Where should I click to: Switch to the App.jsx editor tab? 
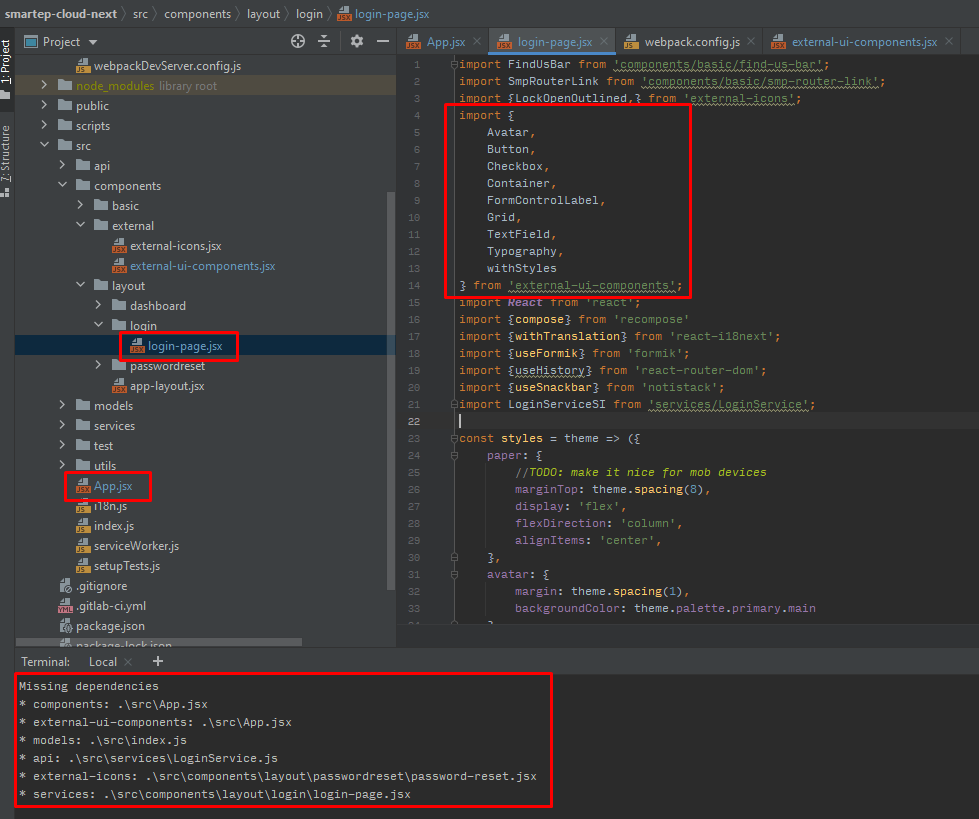pyautogui.click(x=445, y=42)
